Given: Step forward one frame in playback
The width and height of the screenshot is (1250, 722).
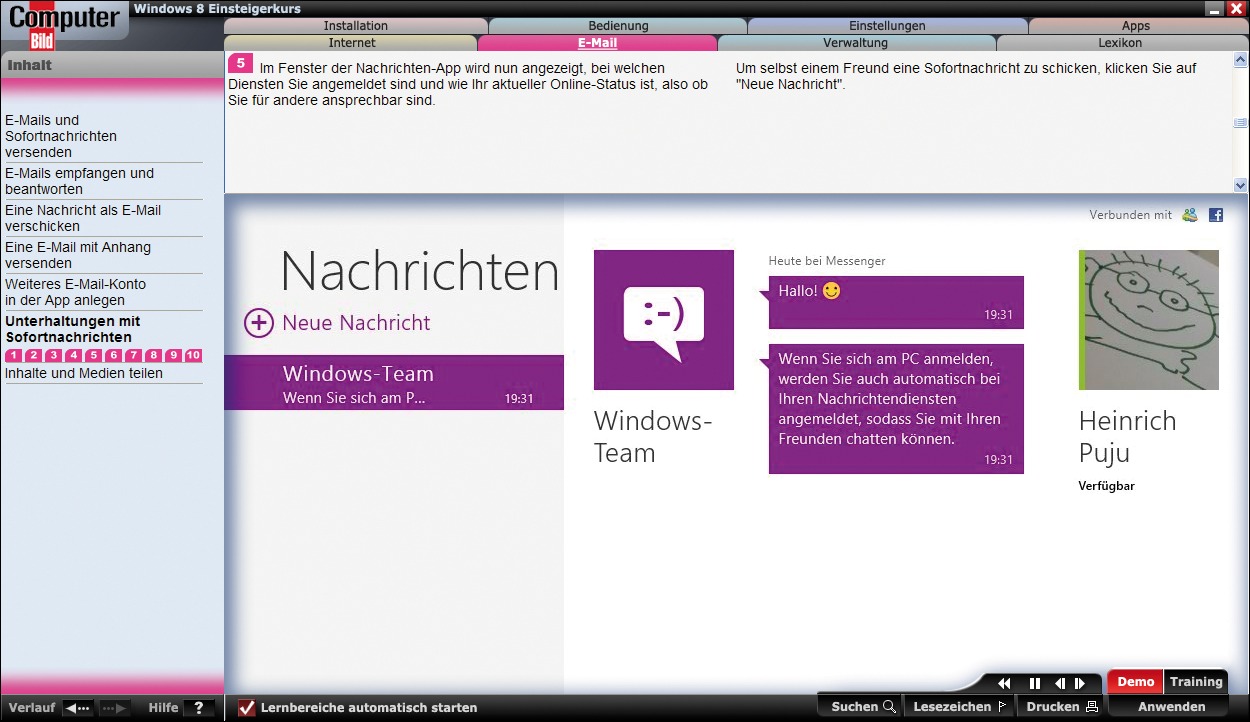Looking at the screenshot, I should [1080, 684].
